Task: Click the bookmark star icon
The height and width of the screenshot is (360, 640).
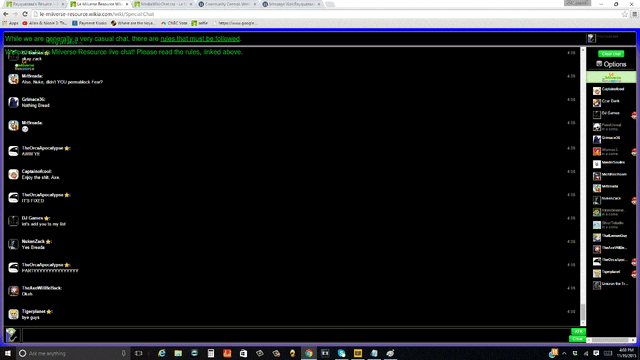Action: (624, 14)
